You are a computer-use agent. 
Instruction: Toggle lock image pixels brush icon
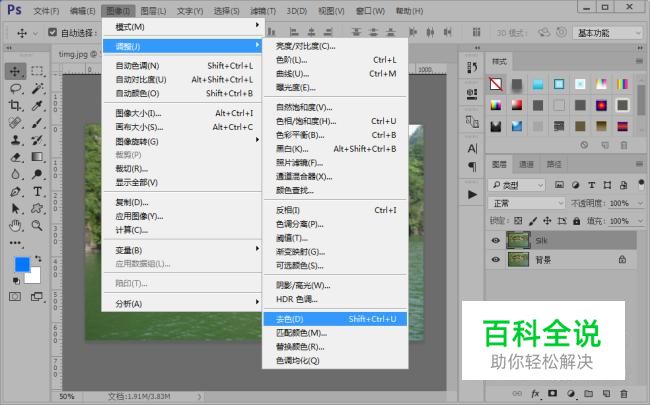pyautogui.click(x=533, y=221)
